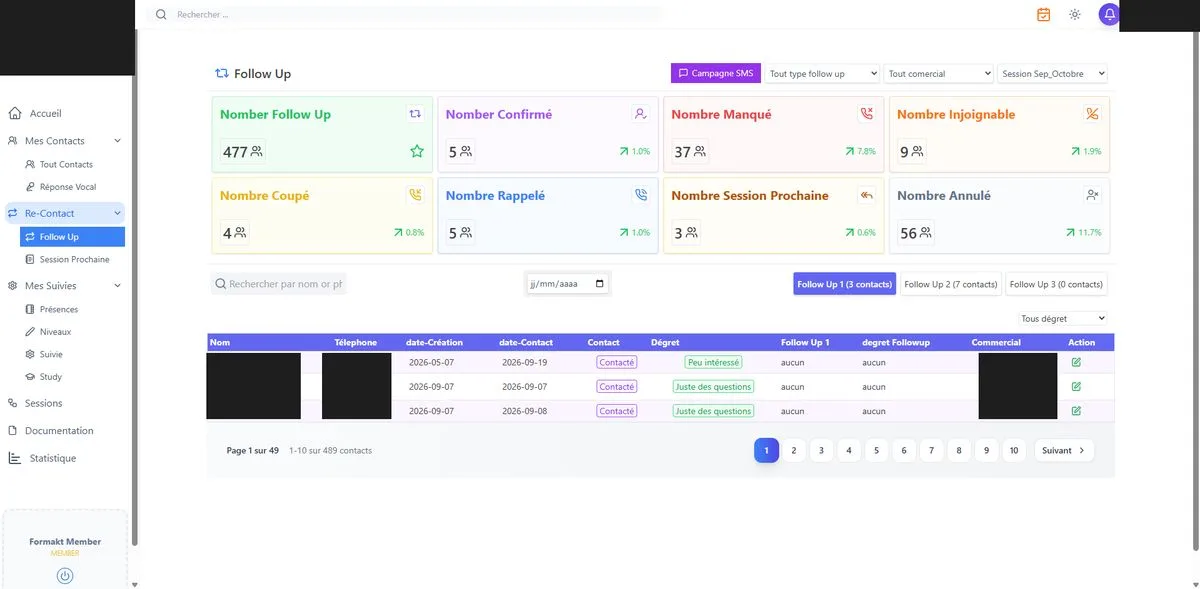Image resolution: width=1200 pixels, height=589 pixels.
Task: Click the icon on Nombre Annulé card
Action: click(x=1093, y=195)
